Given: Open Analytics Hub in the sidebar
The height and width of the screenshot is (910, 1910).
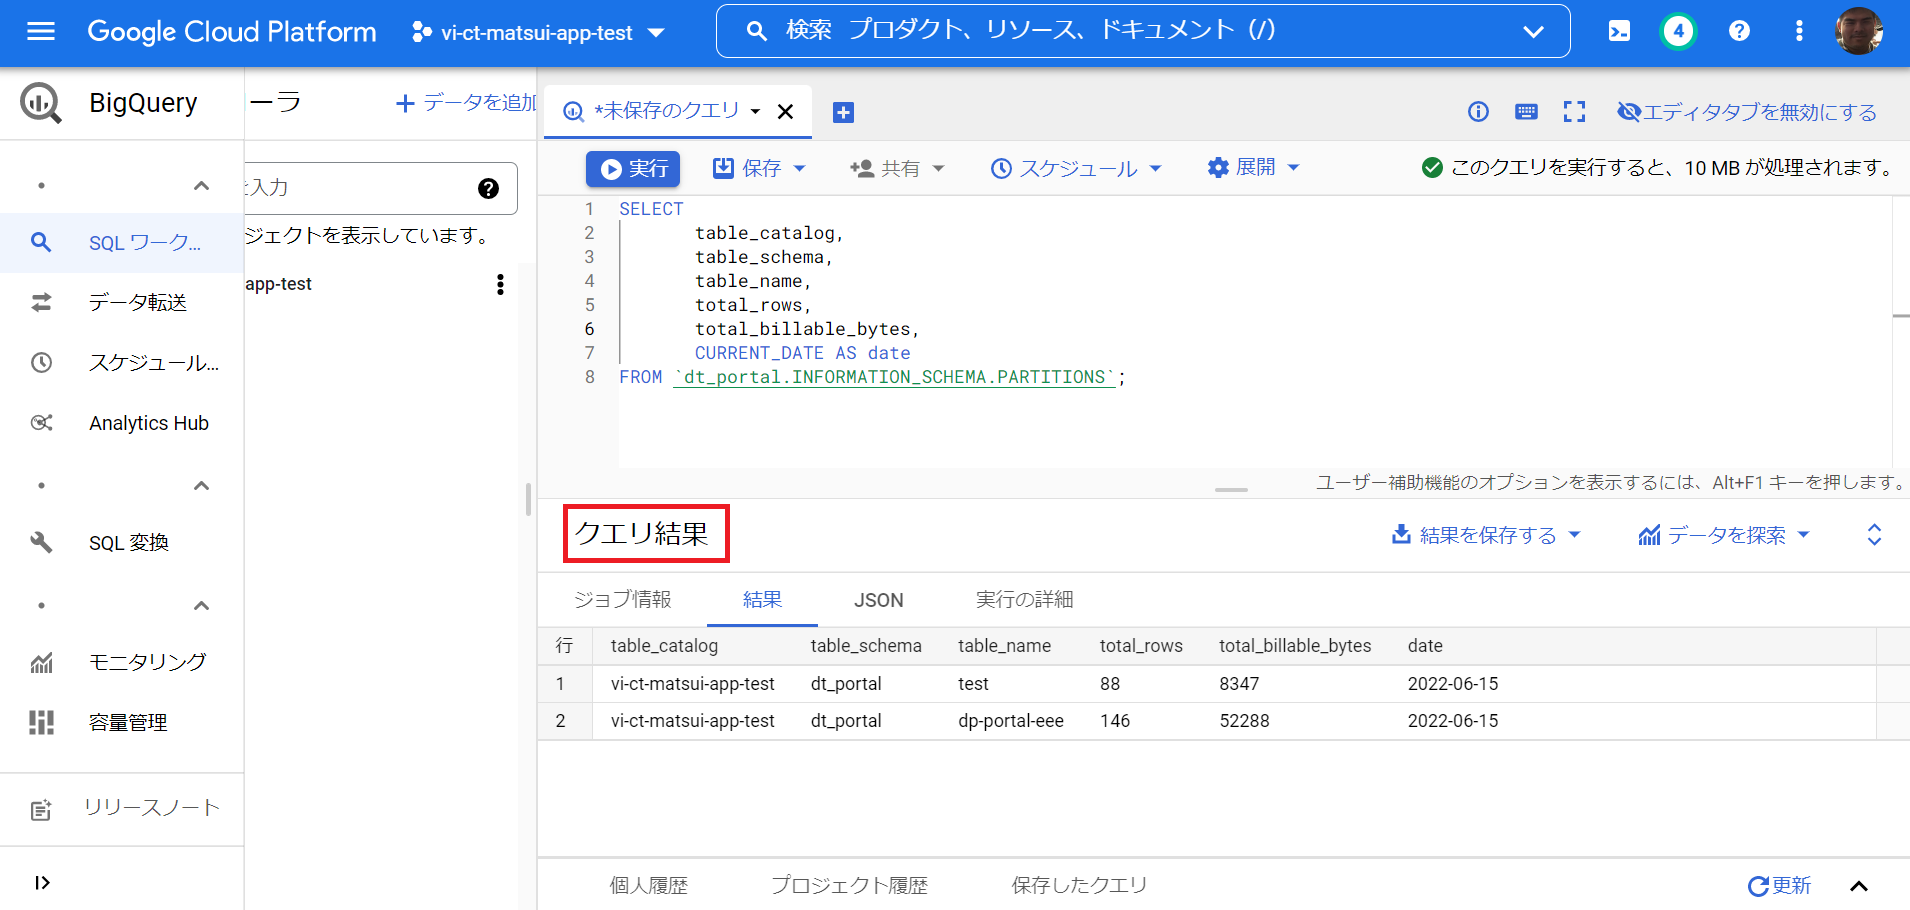Looking at the screenshot, I should (x=122, y=423).
